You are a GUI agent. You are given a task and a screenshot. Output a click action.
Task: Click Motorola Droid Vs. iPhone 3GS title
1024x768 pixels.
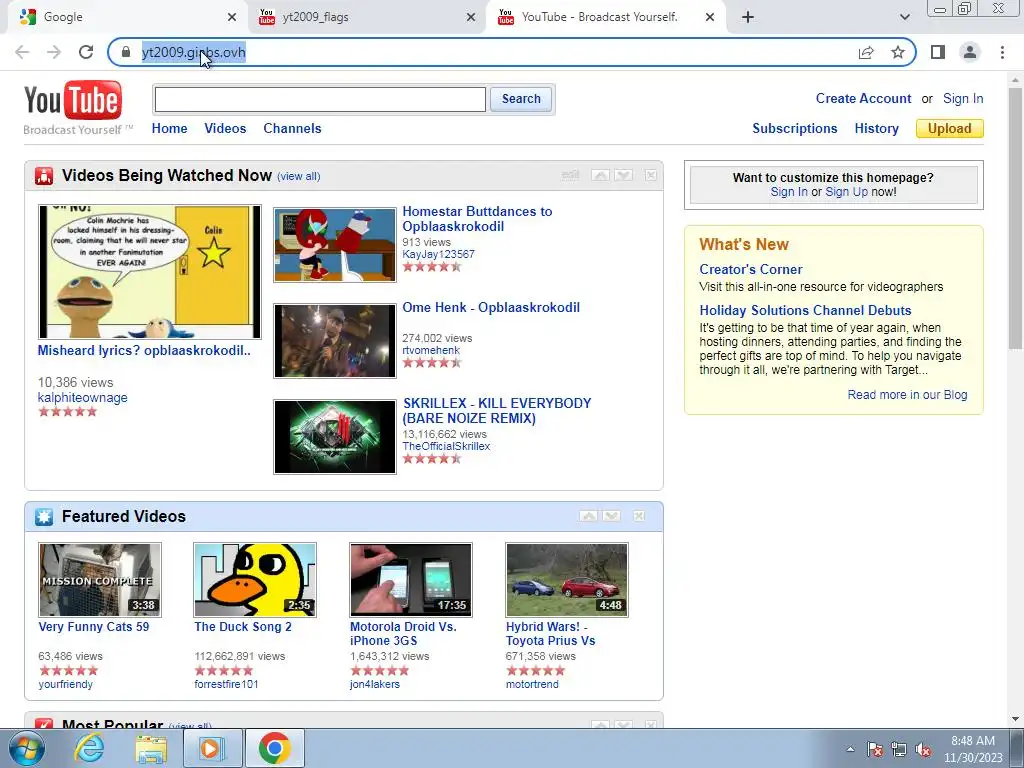point(403,633)
